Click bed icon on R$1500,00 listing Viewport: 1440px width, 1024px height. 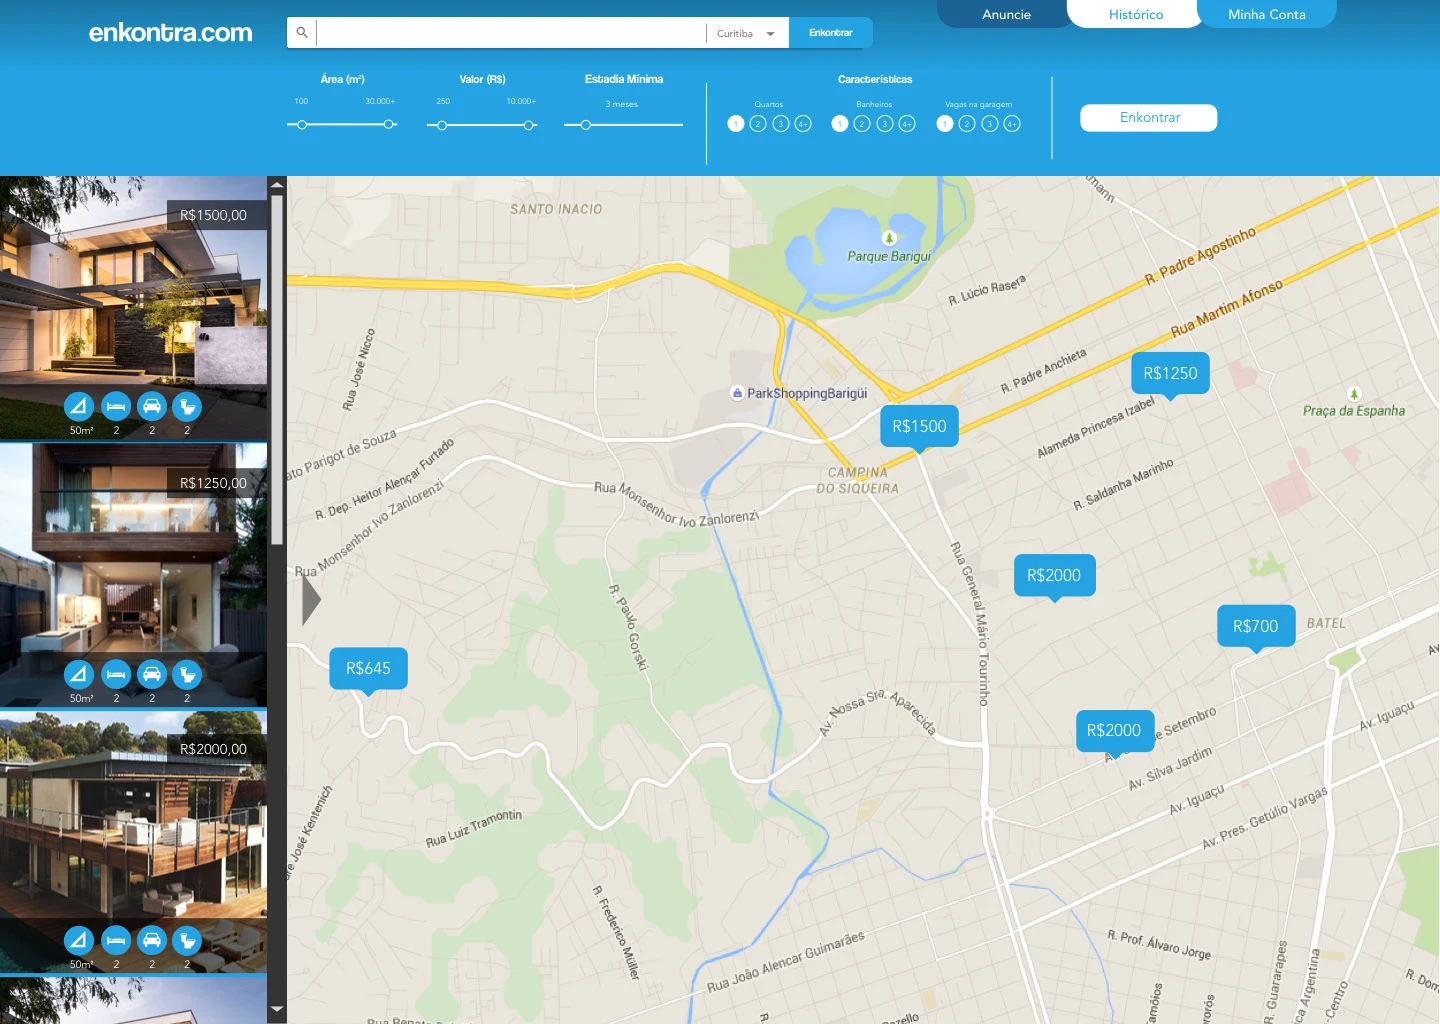(116, 406)
